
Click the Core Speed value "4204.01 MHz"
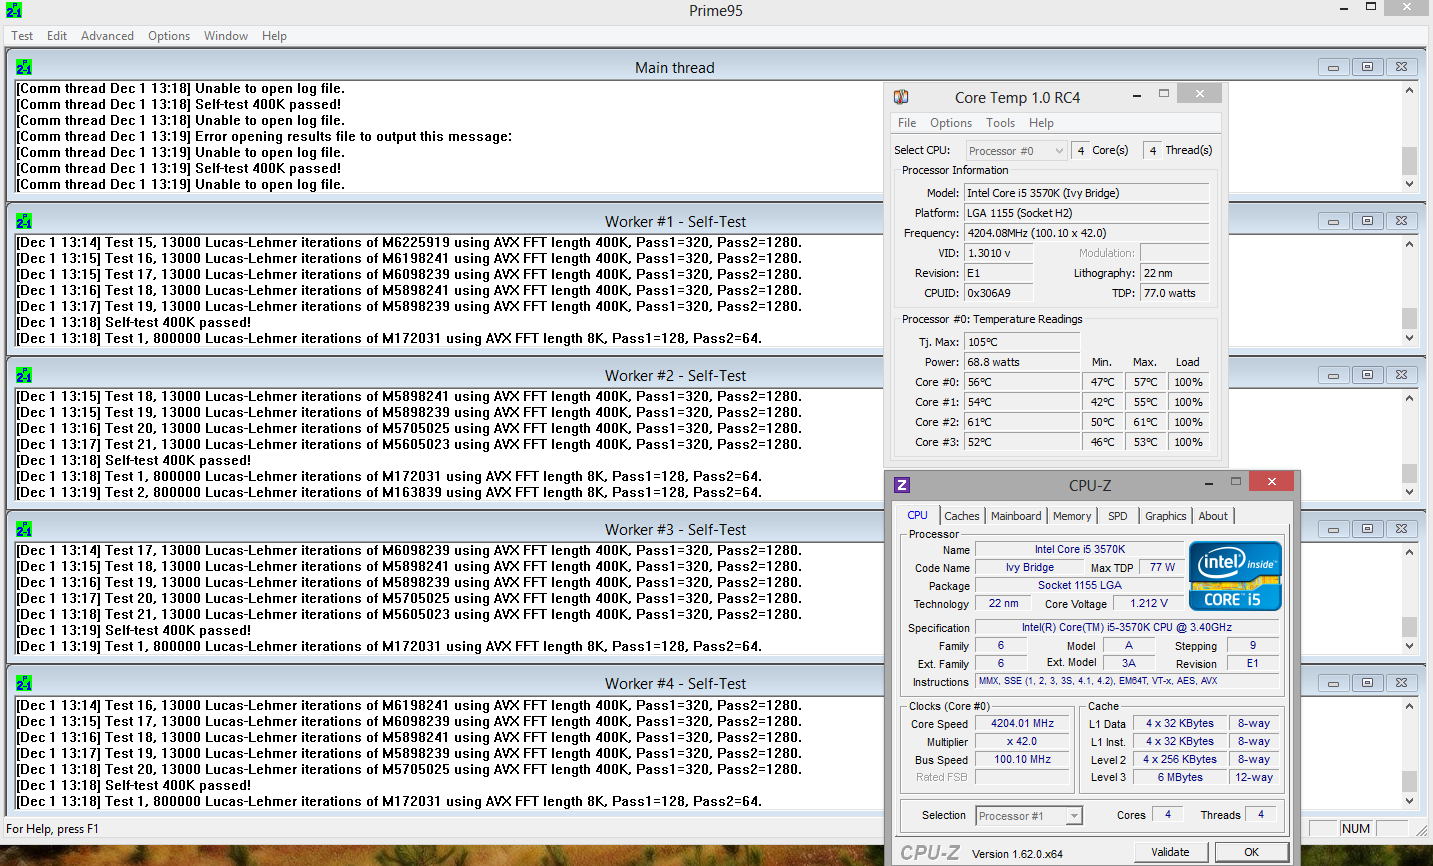(x=1022, y=723)
